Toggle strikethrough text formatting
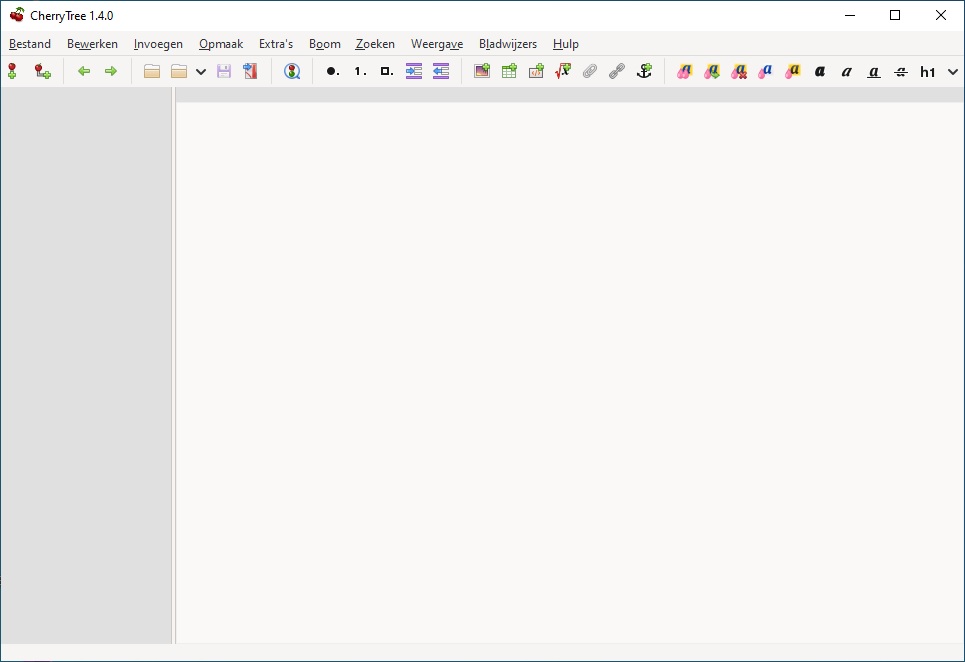965x662 pixels. click(901, 71)
